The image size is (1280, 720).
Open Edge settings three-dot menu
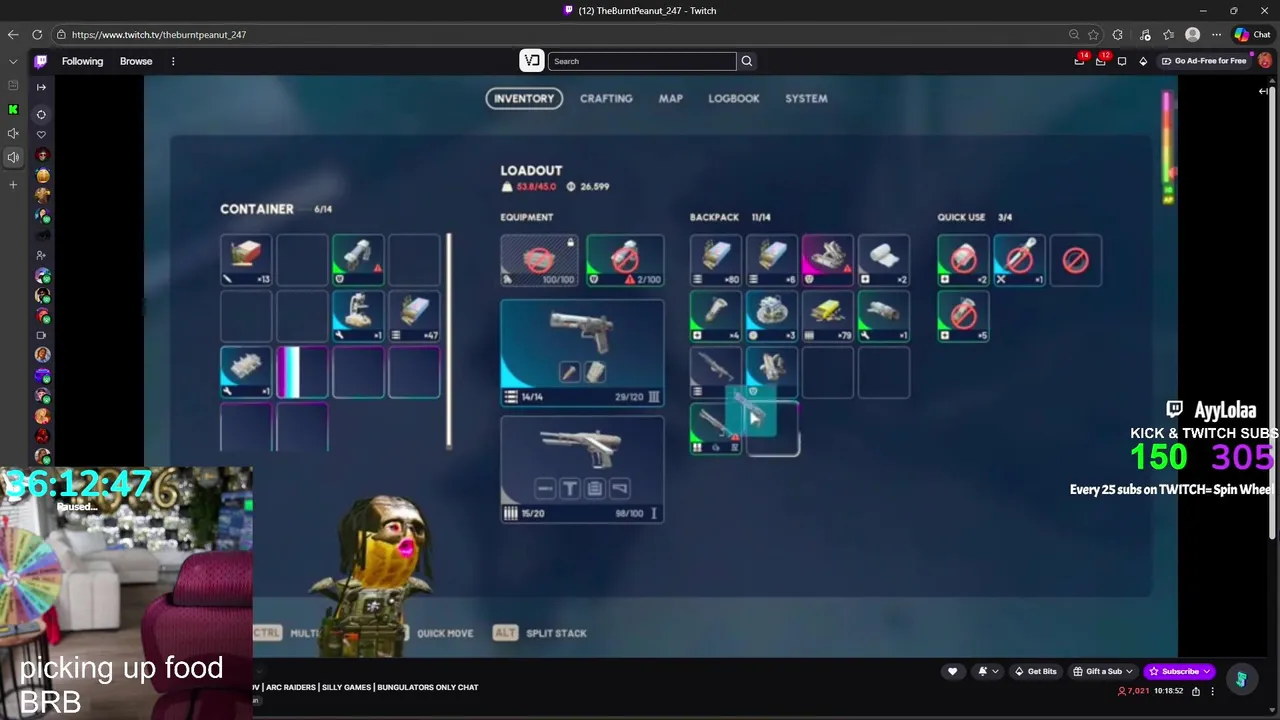pyautogui.click(x=1216, y=34)
